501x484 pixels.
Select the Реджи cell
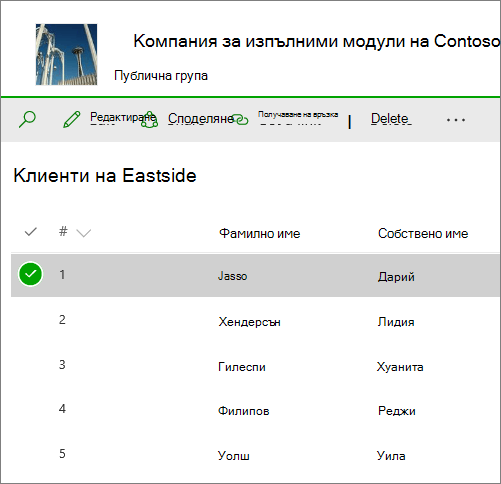pyautogui.click(x=397, y=411)
